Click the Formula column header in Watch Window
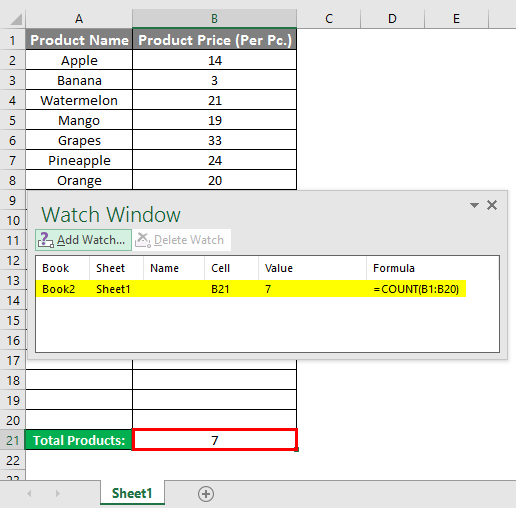This screenshot has height=508, width=516. 433,268
